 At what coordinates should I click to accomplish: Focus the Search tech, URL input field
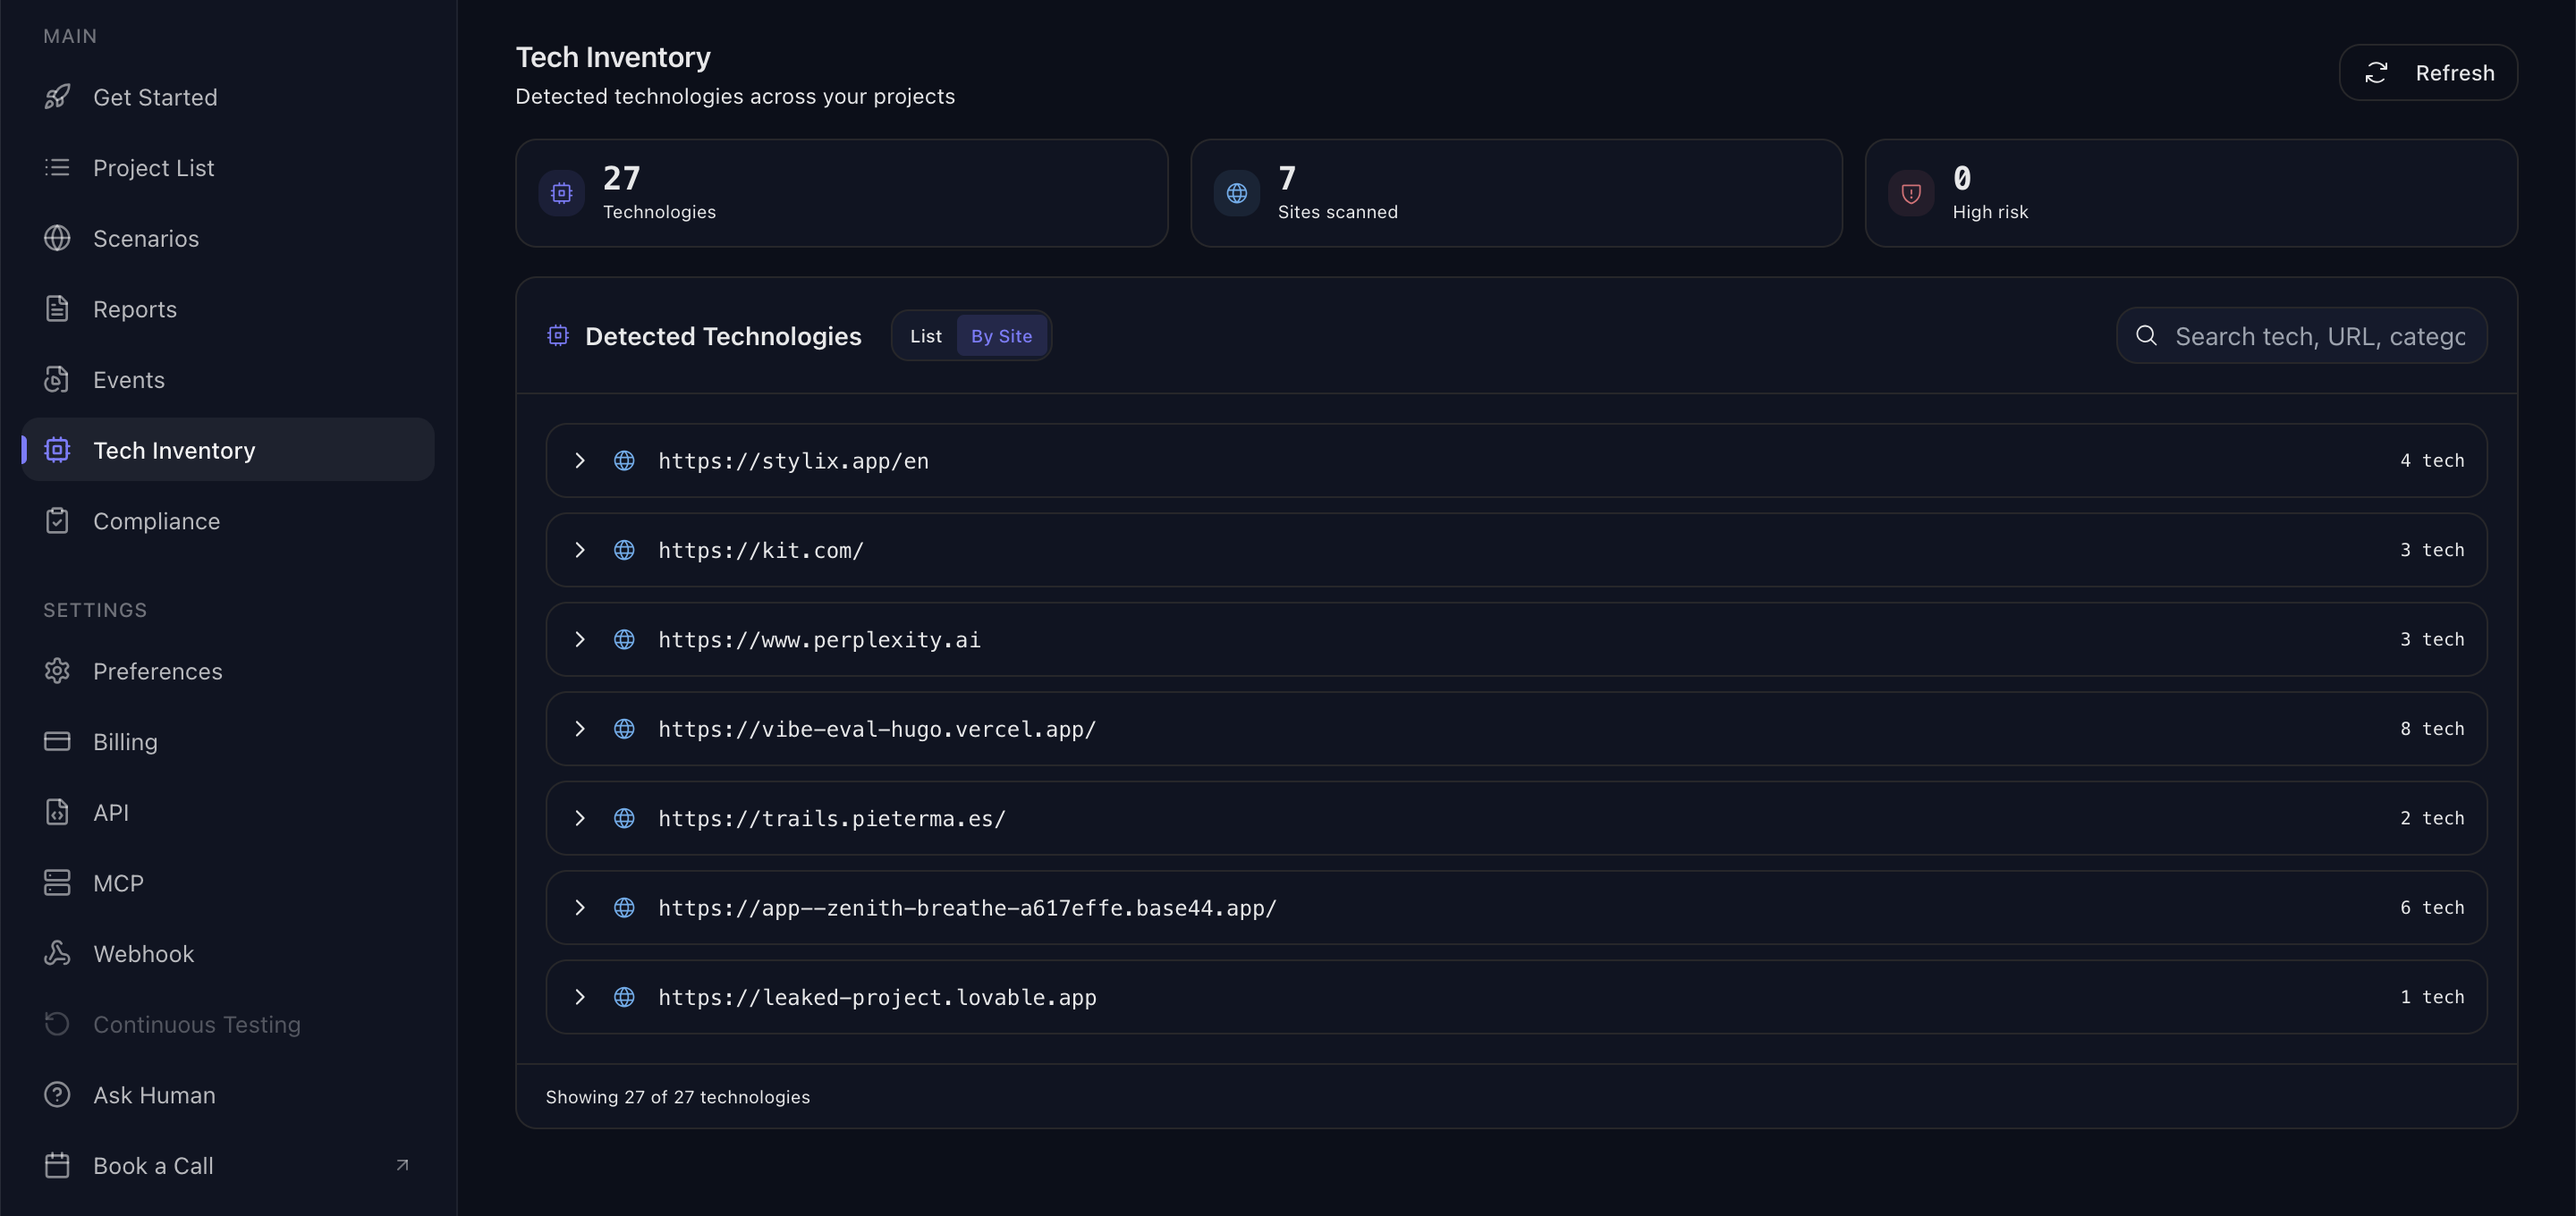click(x=2319, y=336)
